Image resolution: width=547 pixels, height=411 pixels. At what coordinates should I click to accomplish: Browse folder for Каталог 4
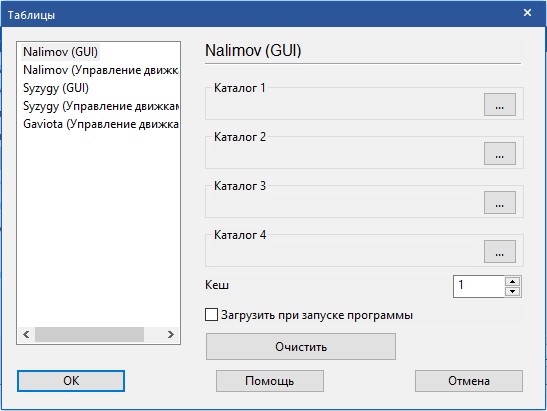[500, 251]
